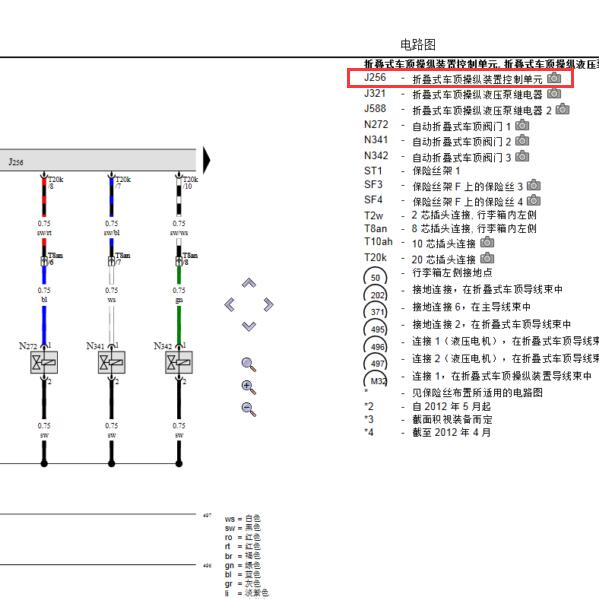Select the J256 control unit bar in diagram
Screen dimensions: 599x599
coord(98,160)
